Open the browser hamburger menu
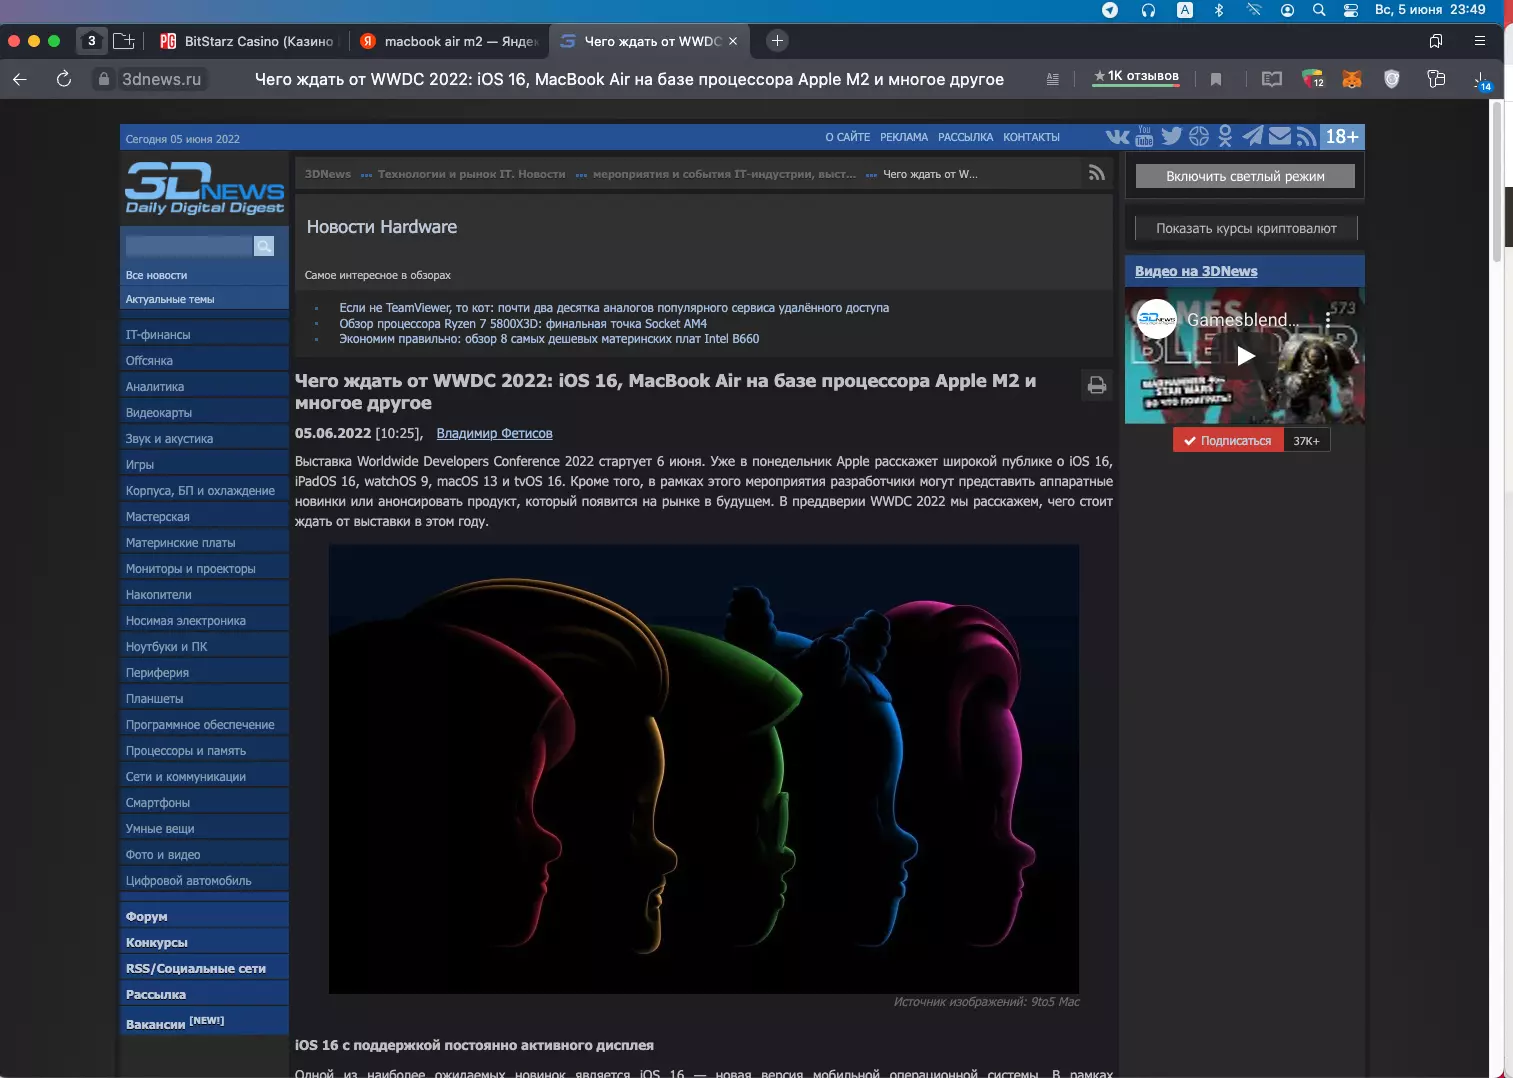 (x=1480, y=41)
